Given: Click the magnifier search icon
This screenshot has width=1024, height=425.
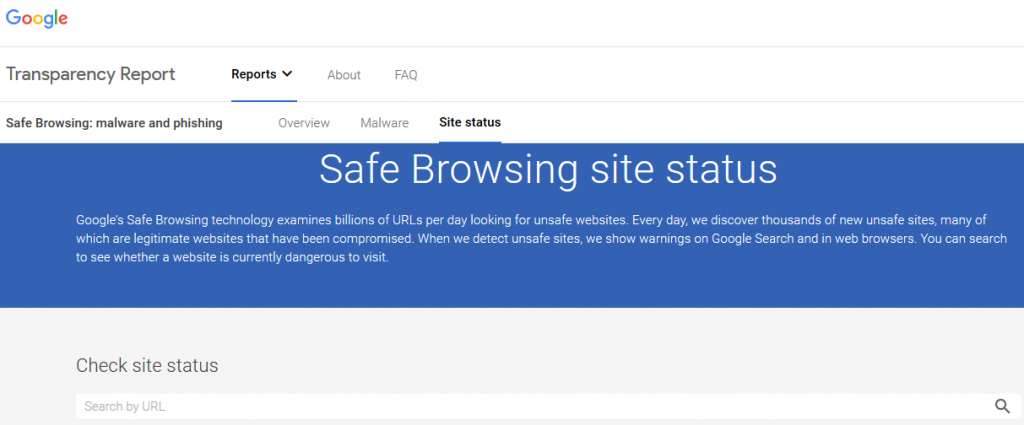Looking at the screenshot, I should click(1002, 406).
